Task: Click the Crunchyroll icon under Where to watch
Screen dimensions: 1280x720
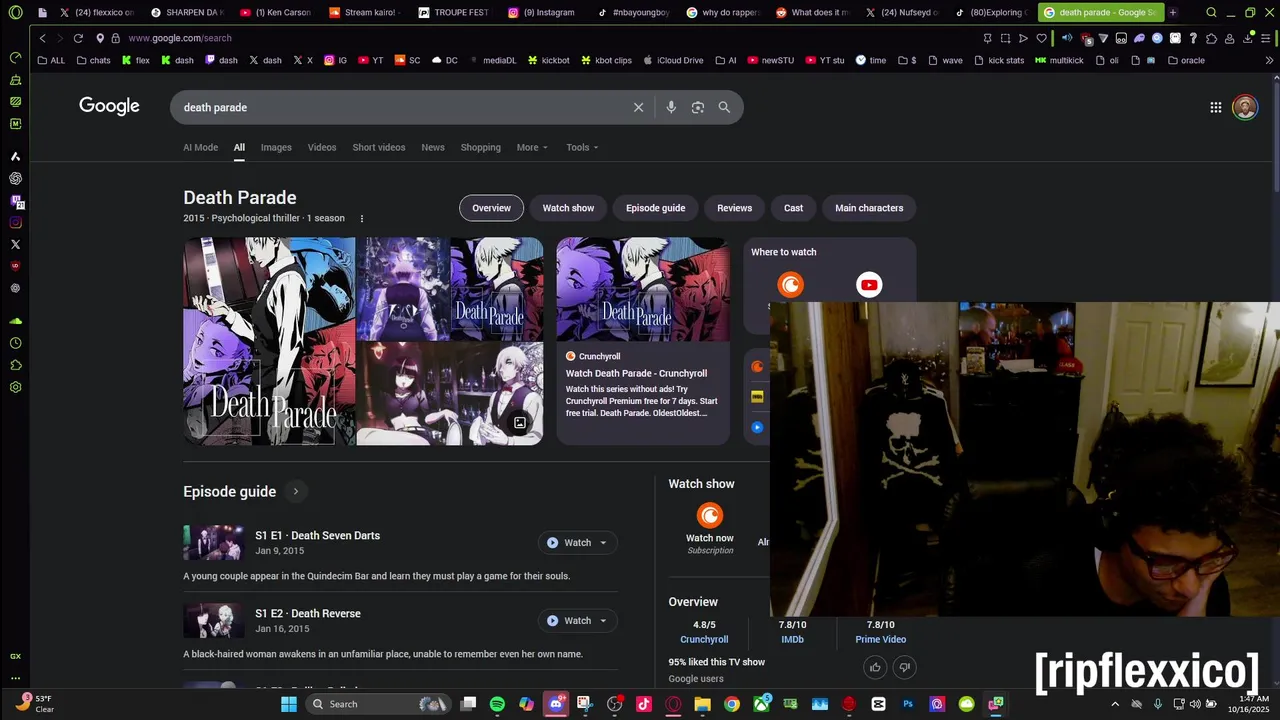Action: tap(790, 285)
